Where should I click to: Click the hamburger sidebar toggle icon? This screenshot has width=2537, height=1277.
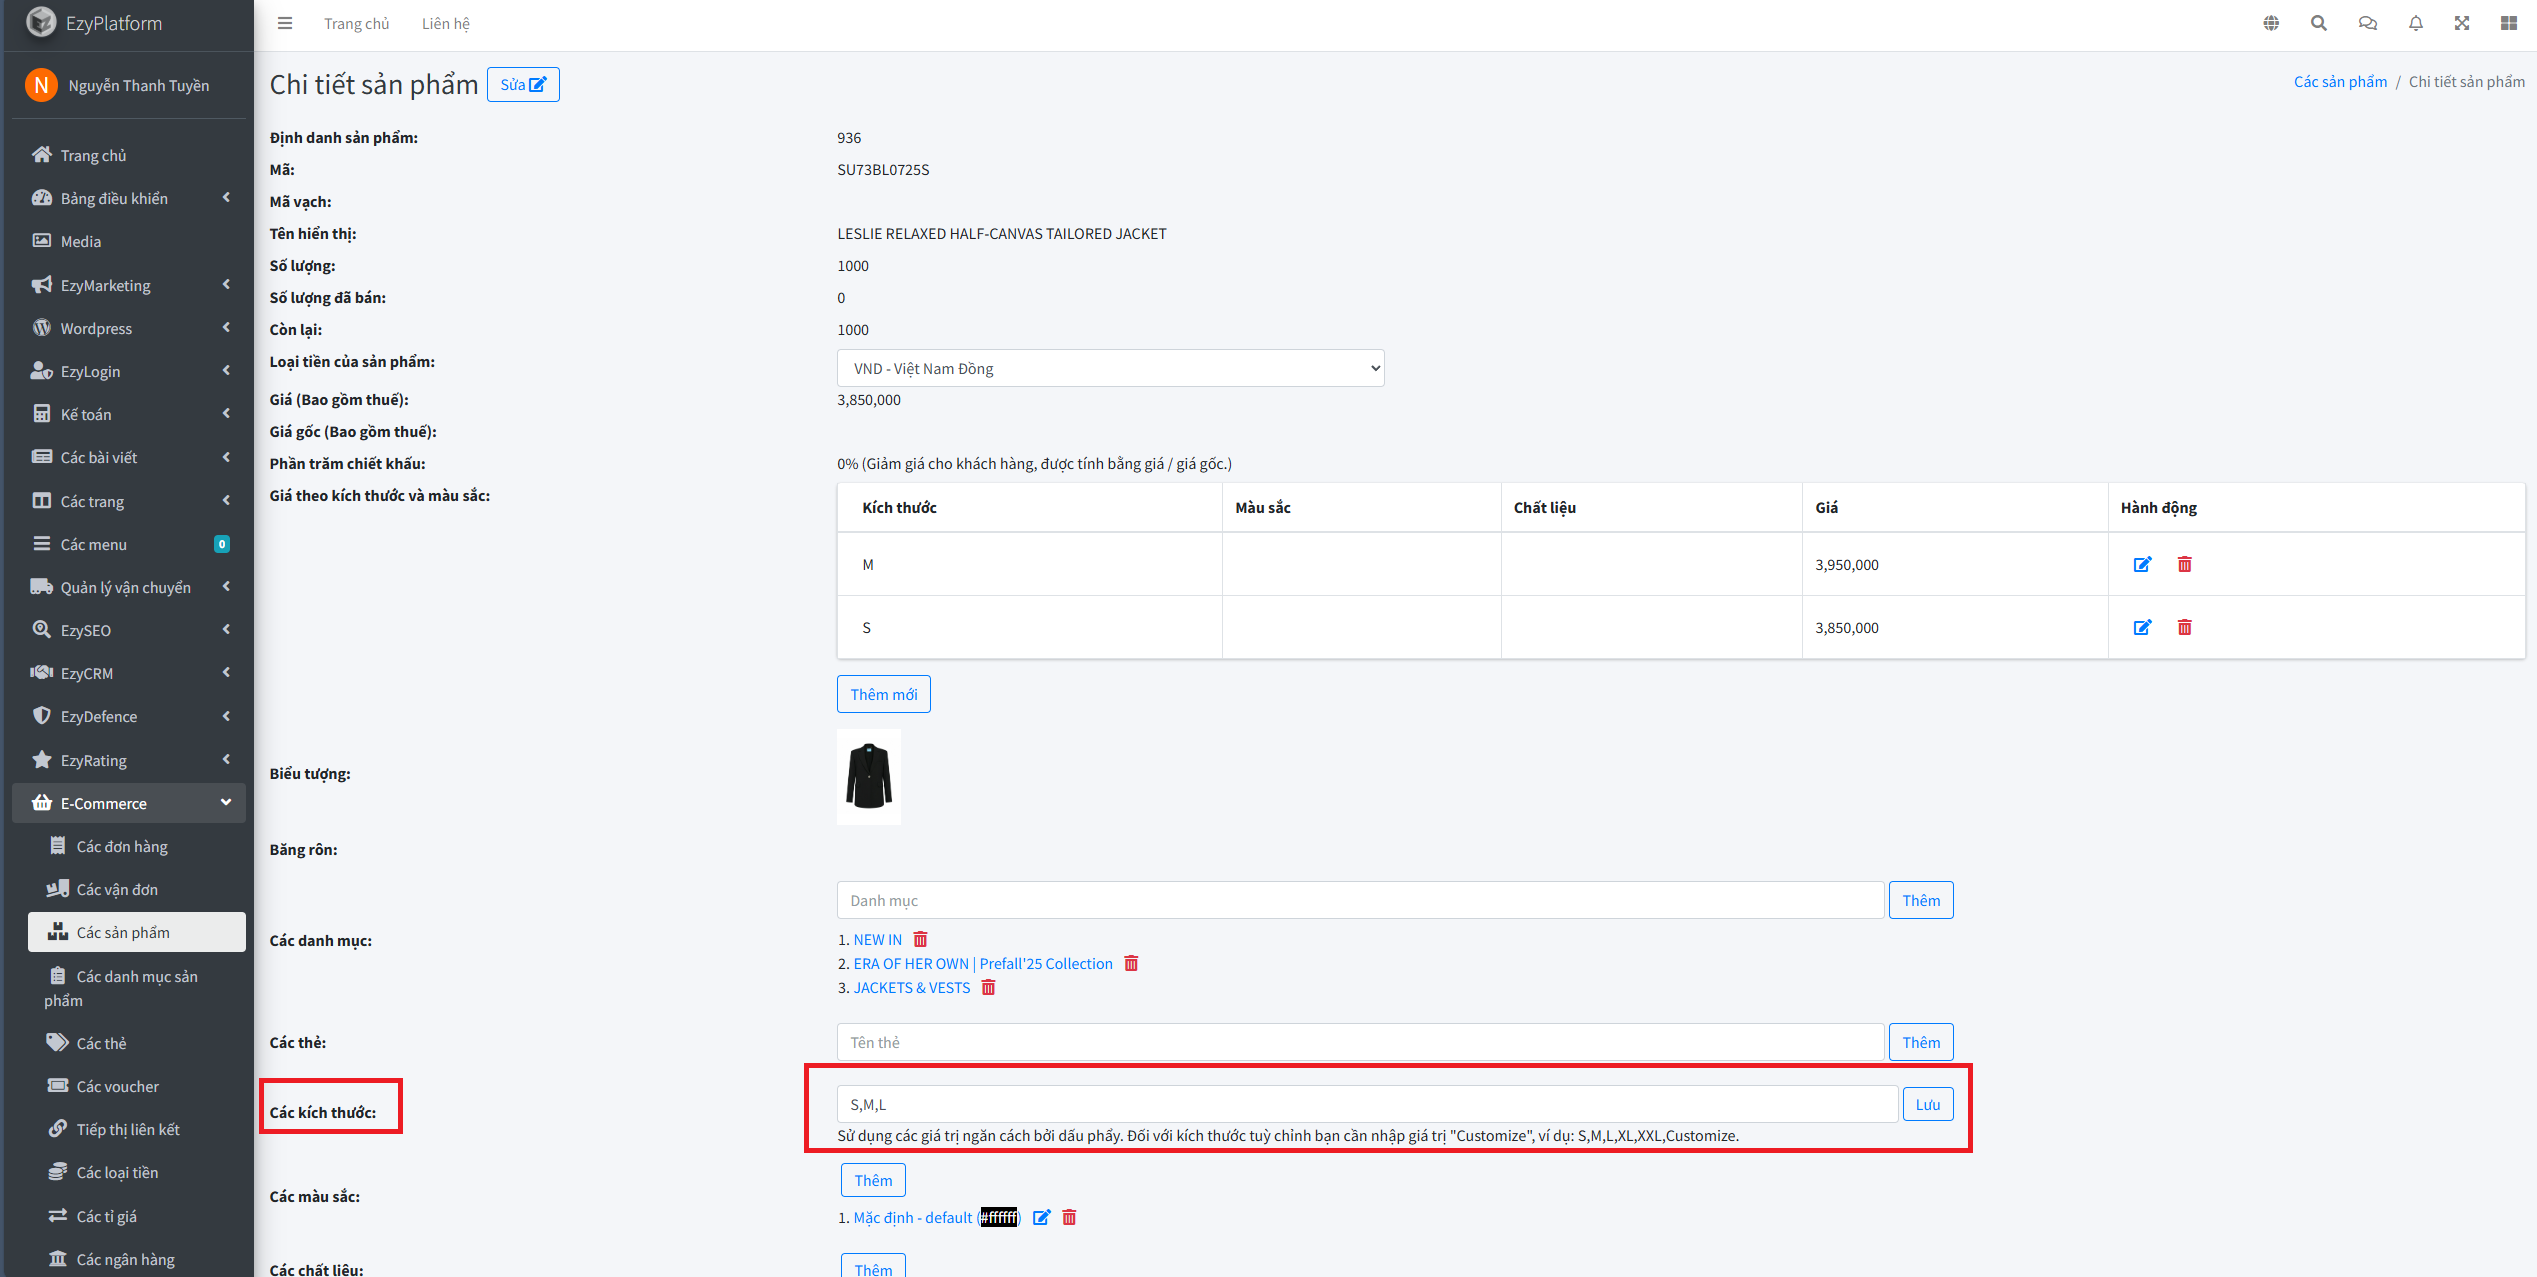[285, 23]
